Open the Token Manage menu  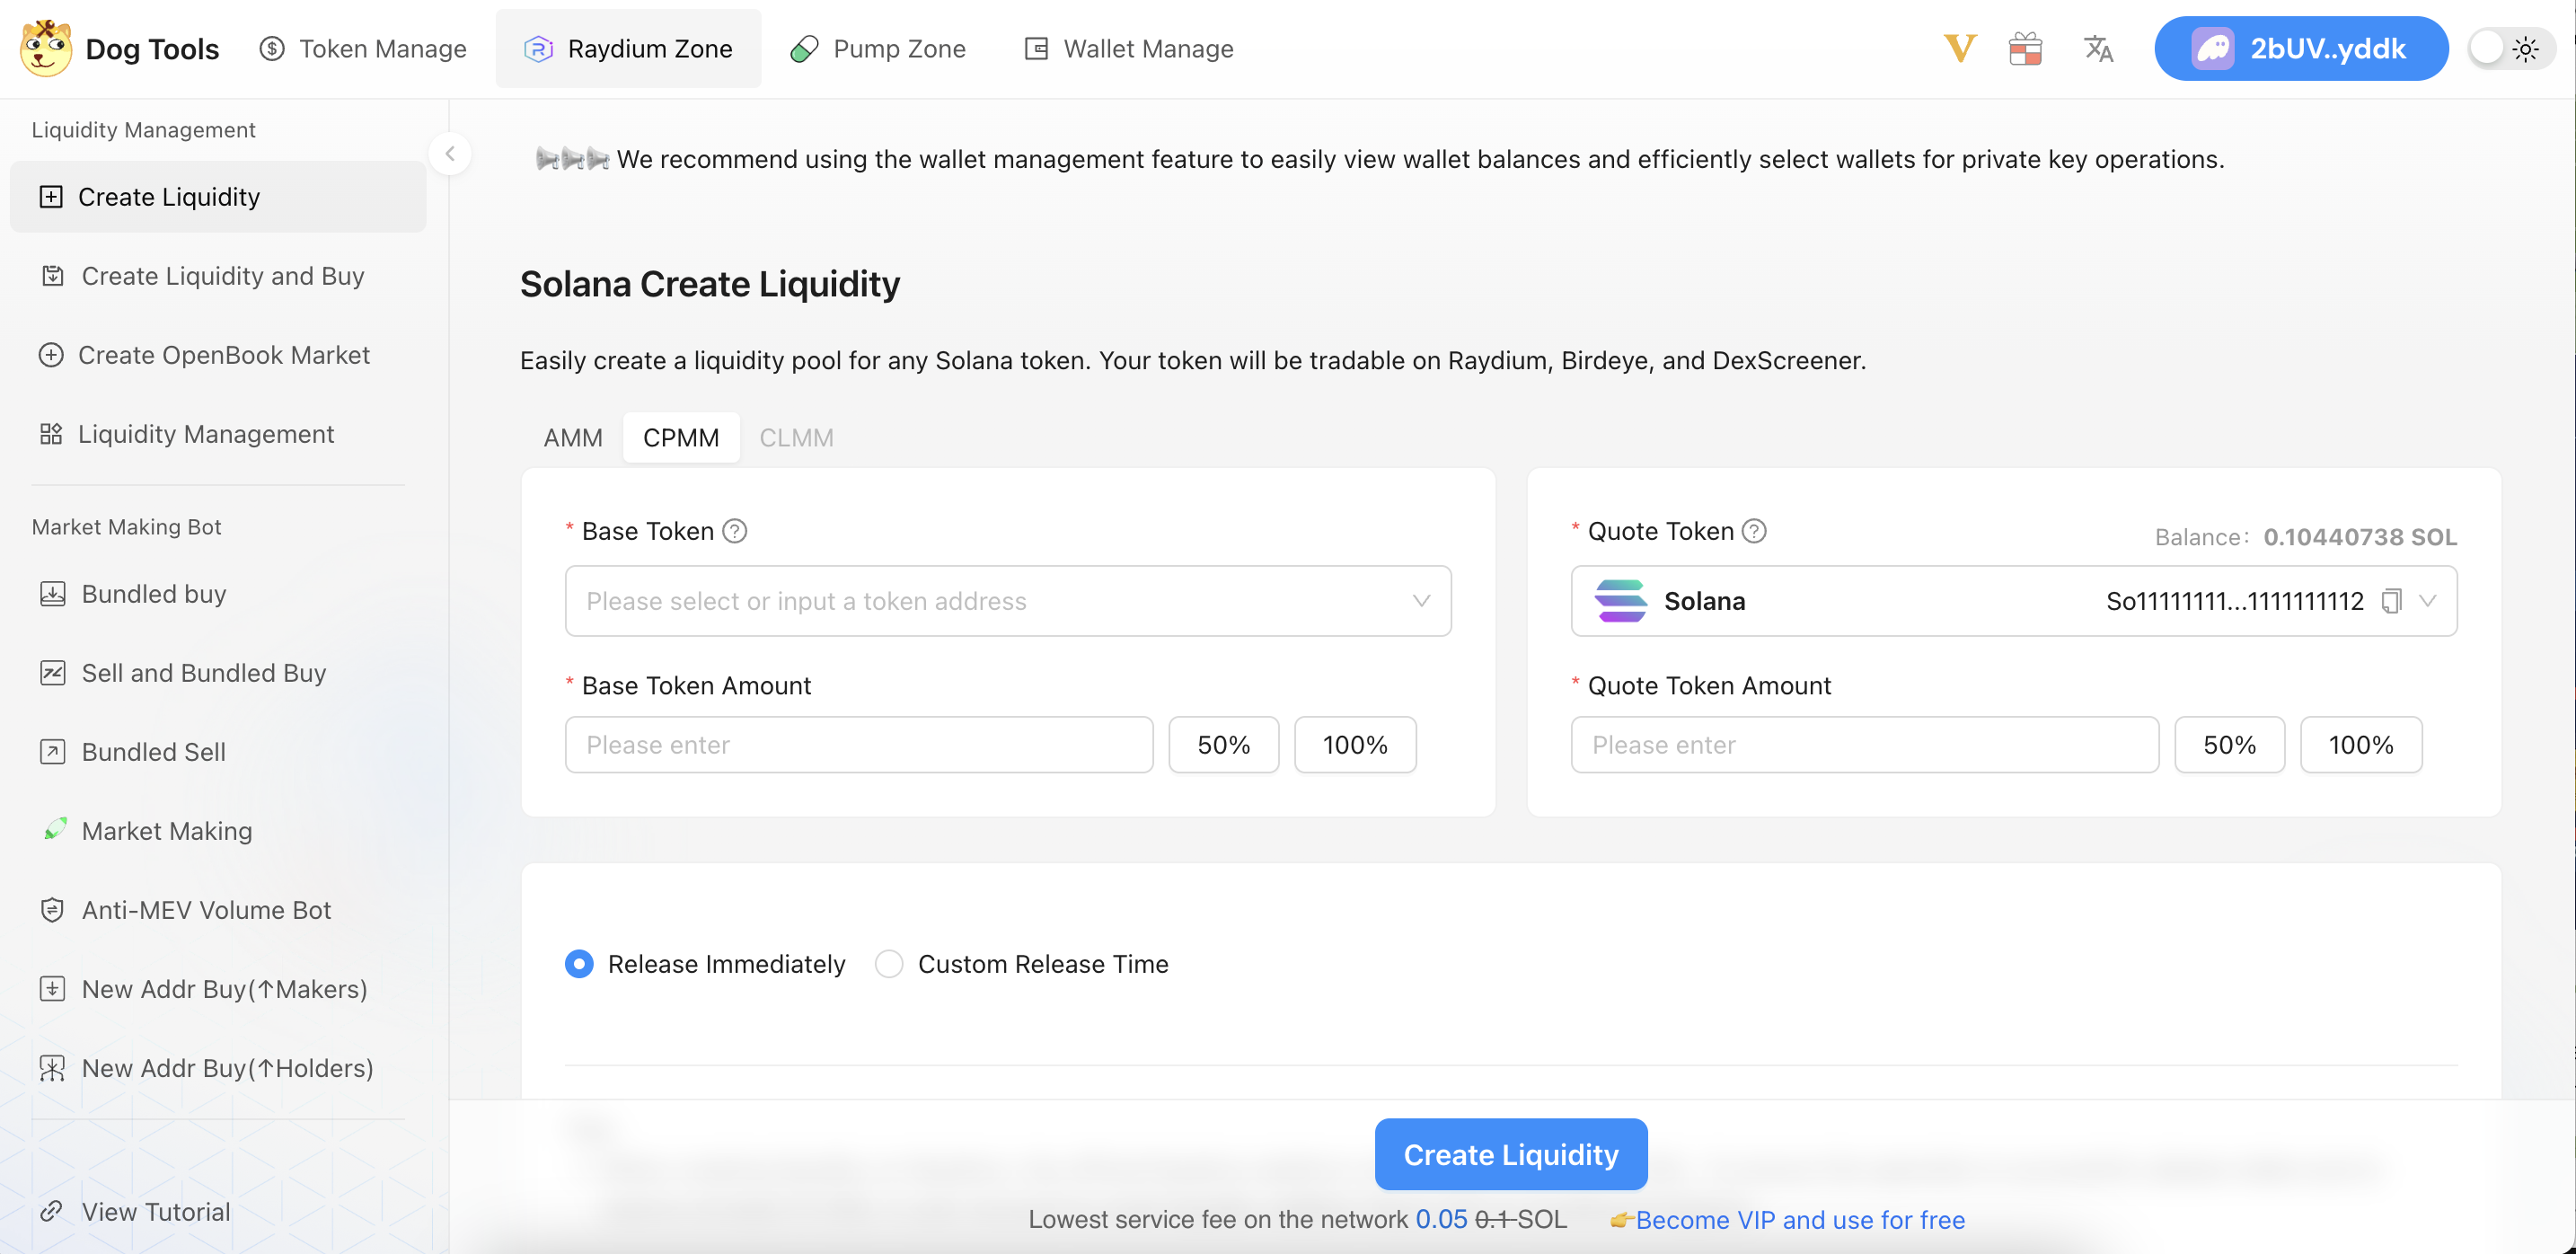click(x=363, y=48)
